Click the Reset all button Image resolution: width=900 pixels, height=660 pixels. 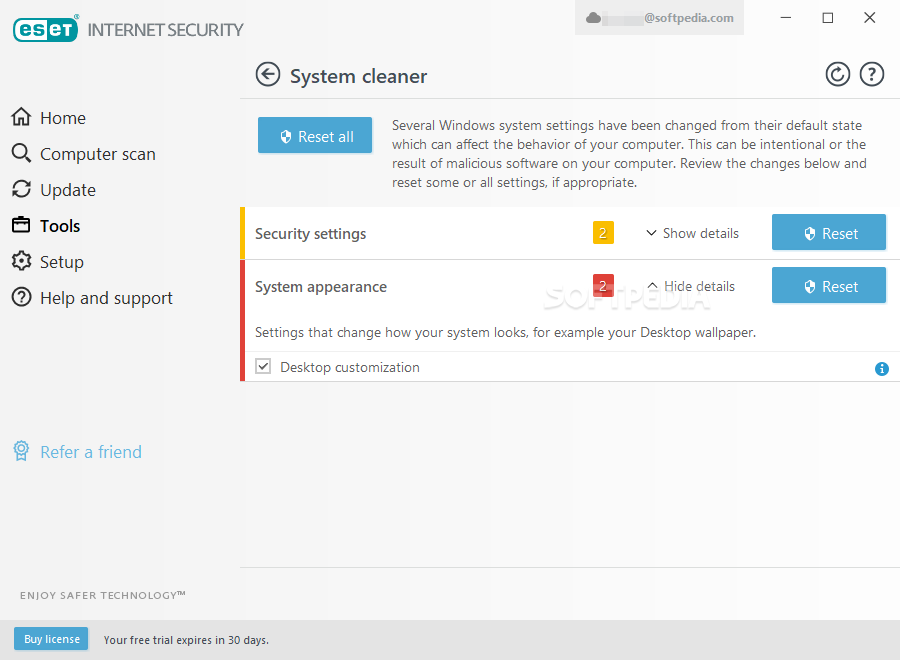point(315,135)
